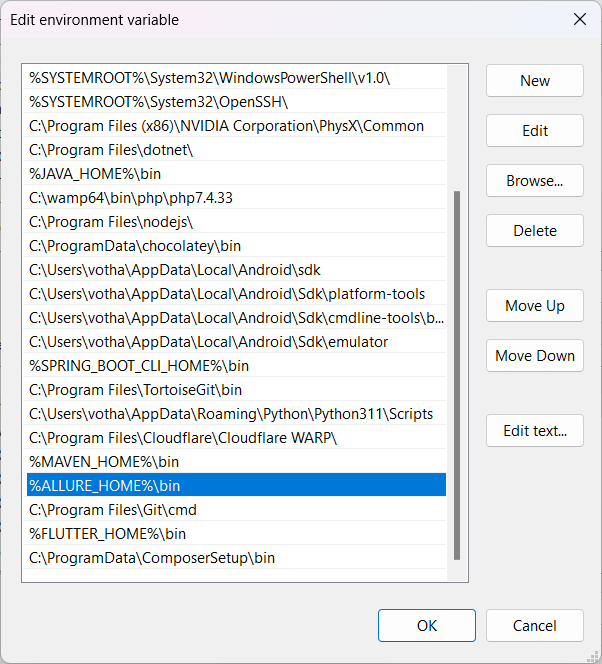This screenshot has height=664, width=602.
Task: Confirm changes with OK
Action: pos(427,625)
